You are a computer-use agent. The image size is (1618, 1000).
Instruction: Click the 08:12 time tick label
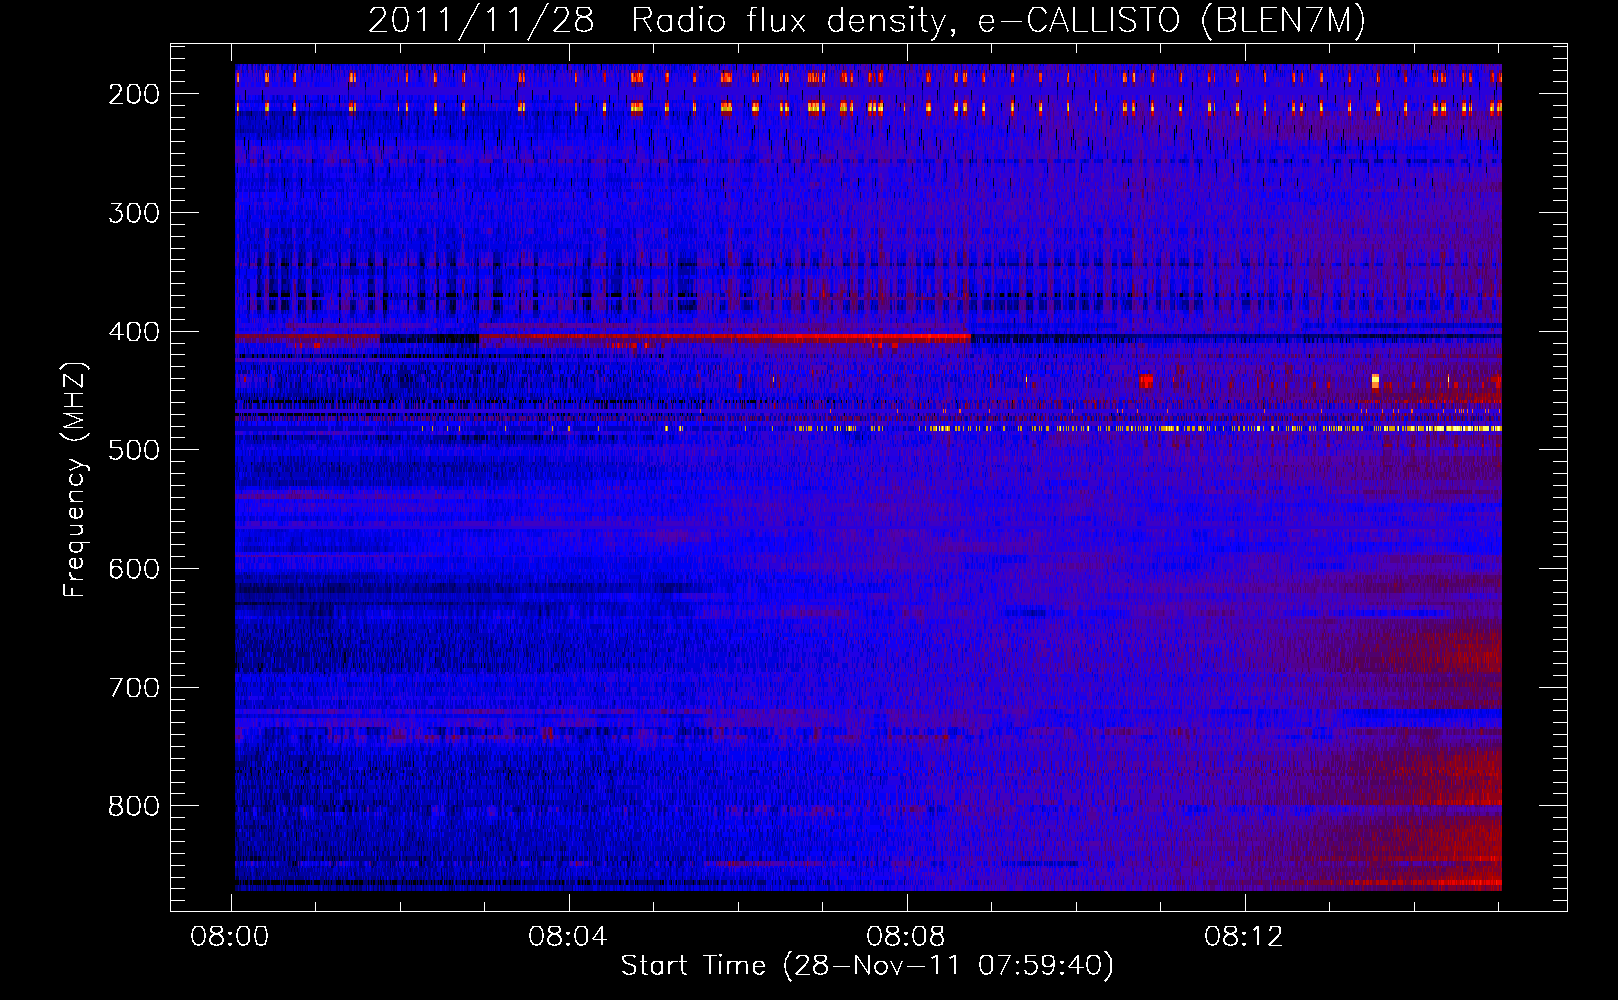pos(1244,937)
